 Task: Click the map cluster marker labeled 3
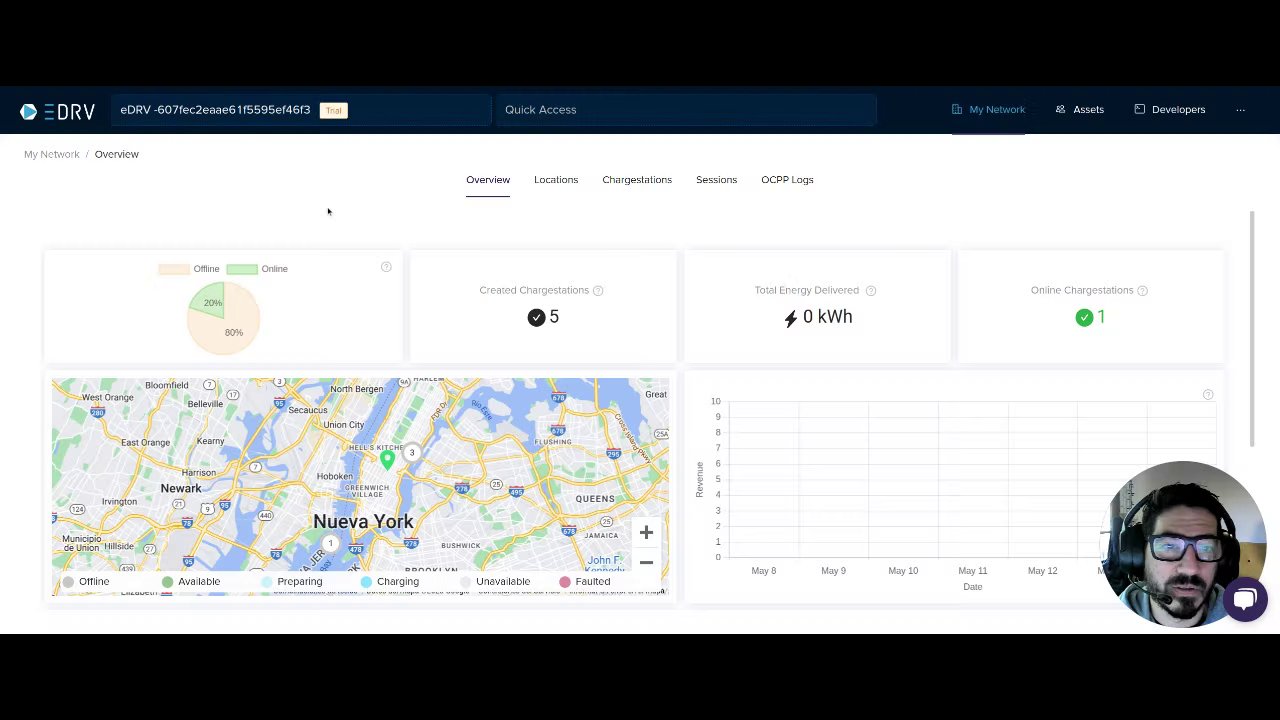411,453
